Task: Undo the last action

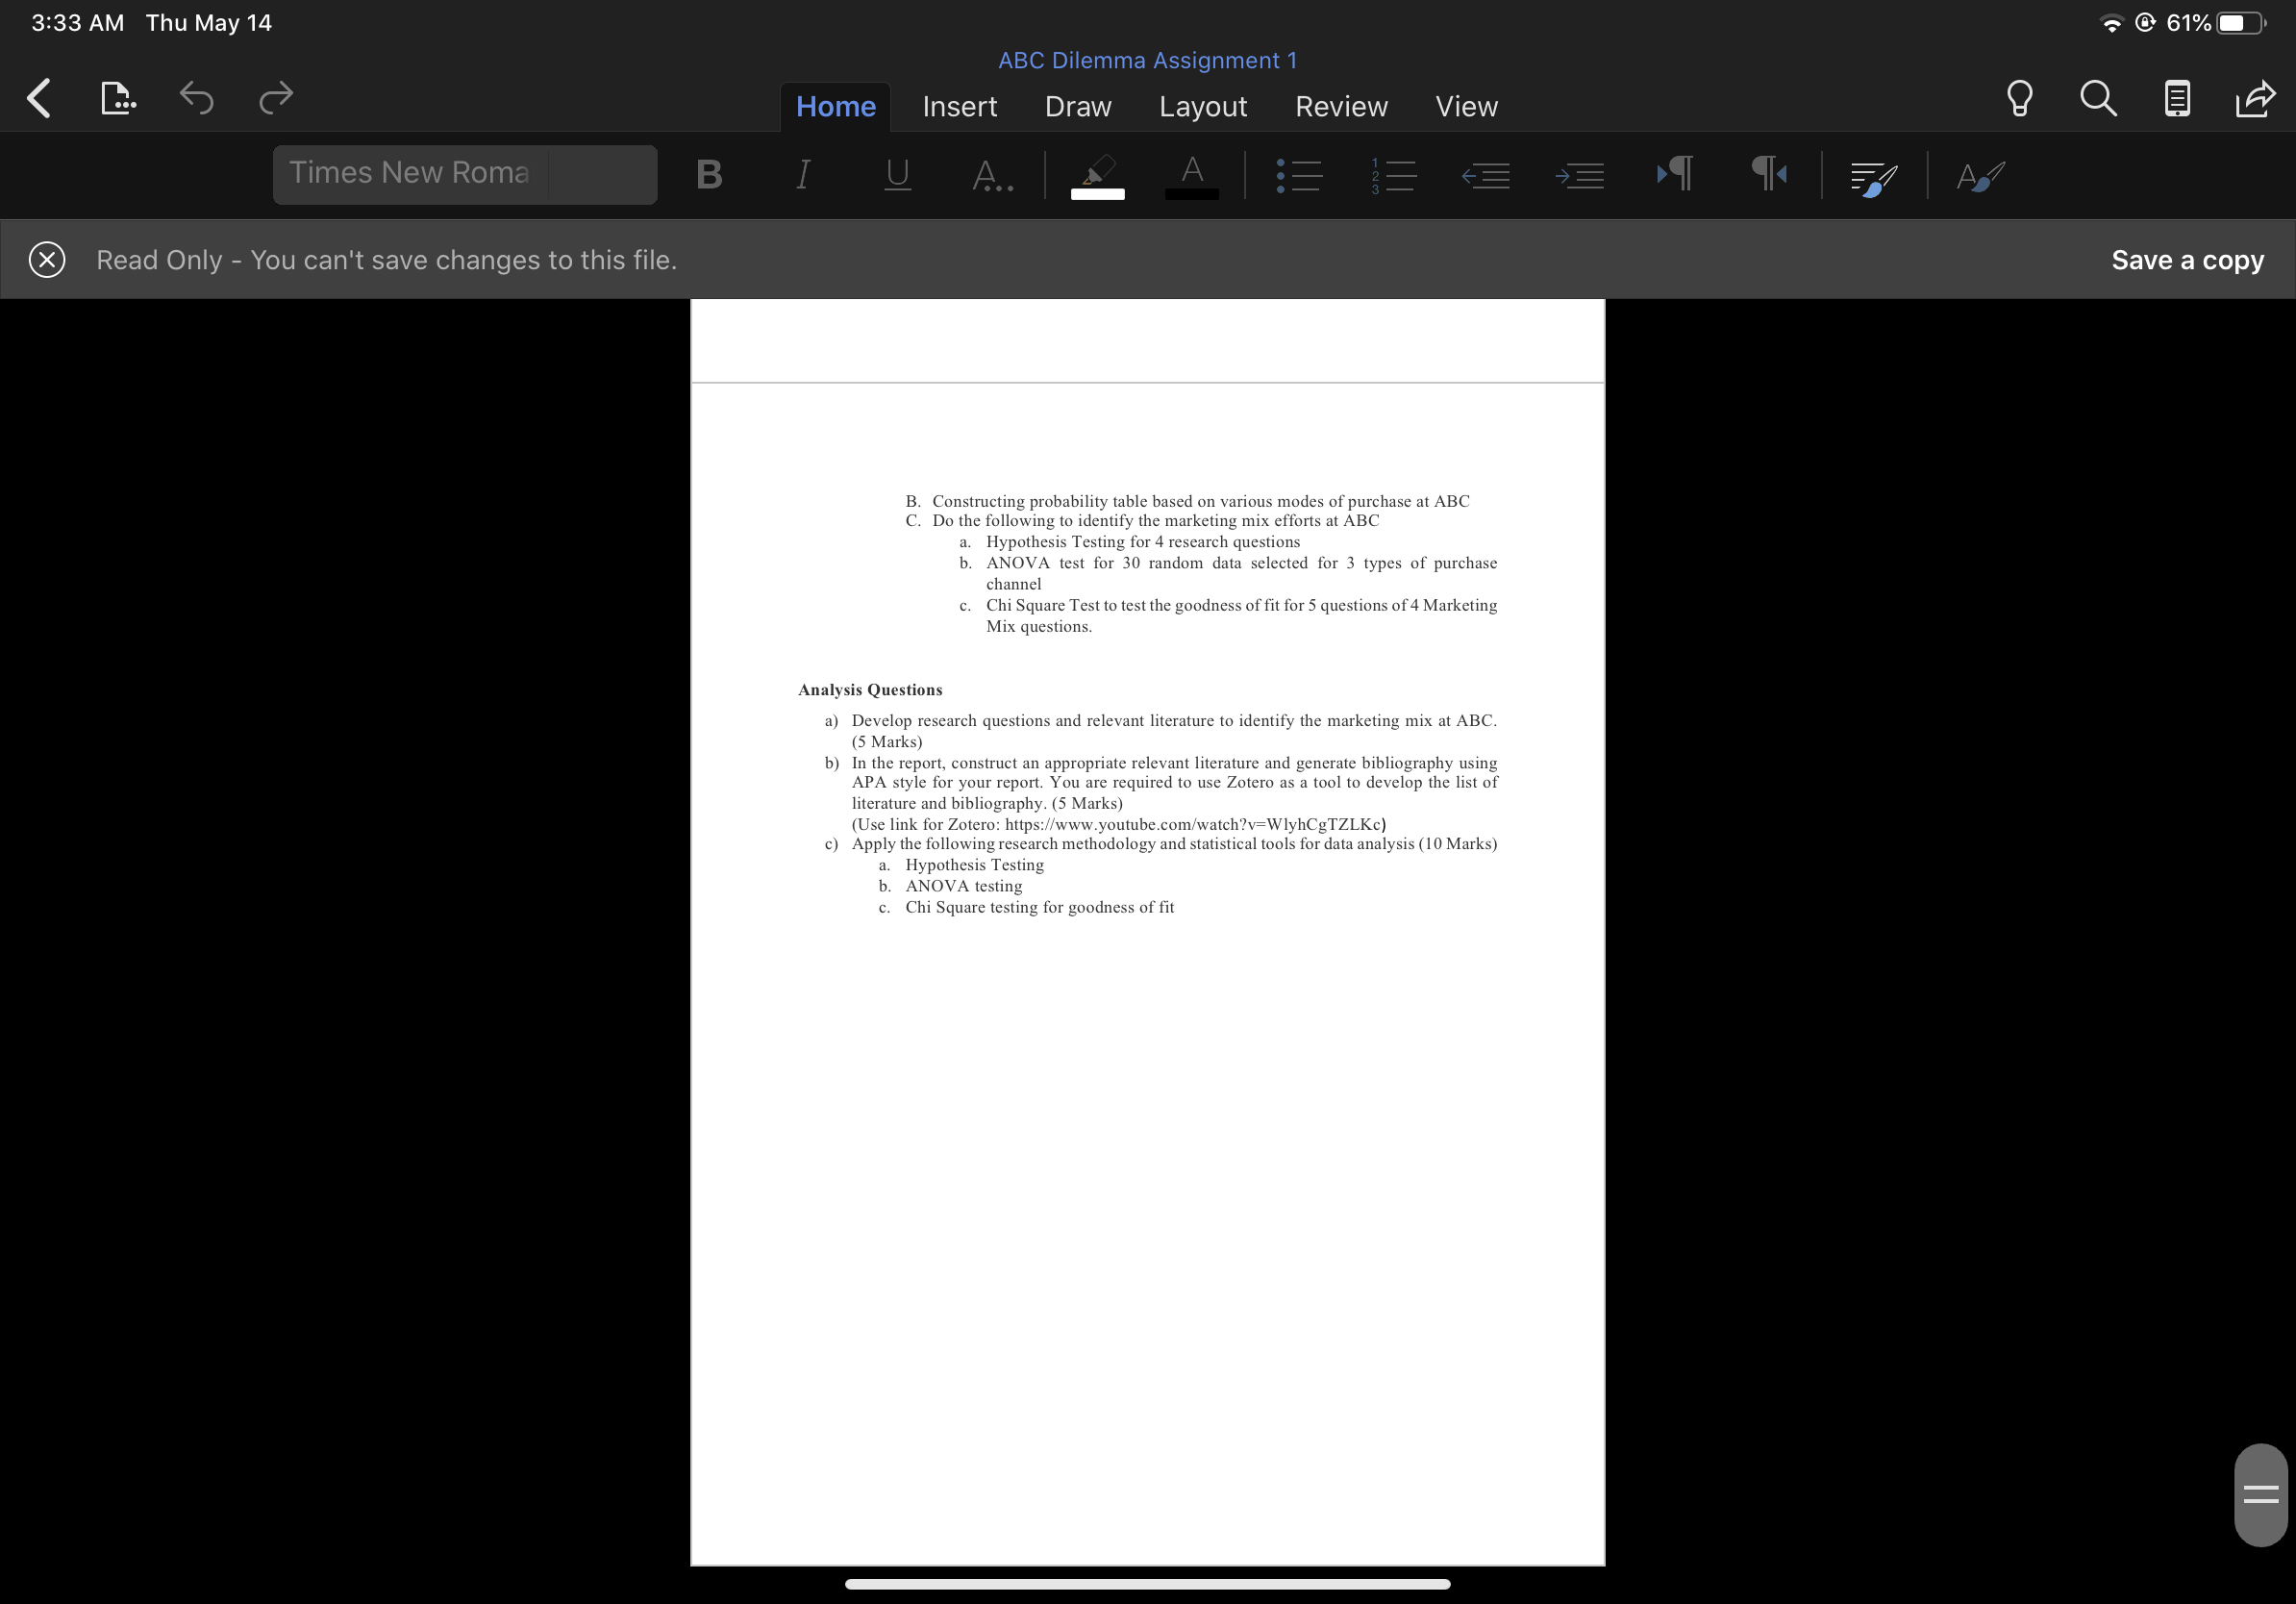Action: pos(196,98)
